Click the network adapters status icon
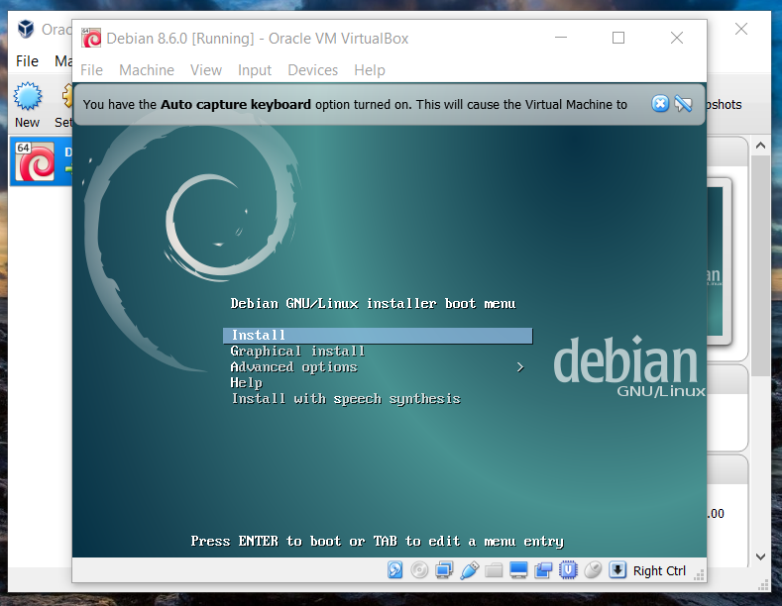The height and width of the screenshot is (606, 782). 444,570
